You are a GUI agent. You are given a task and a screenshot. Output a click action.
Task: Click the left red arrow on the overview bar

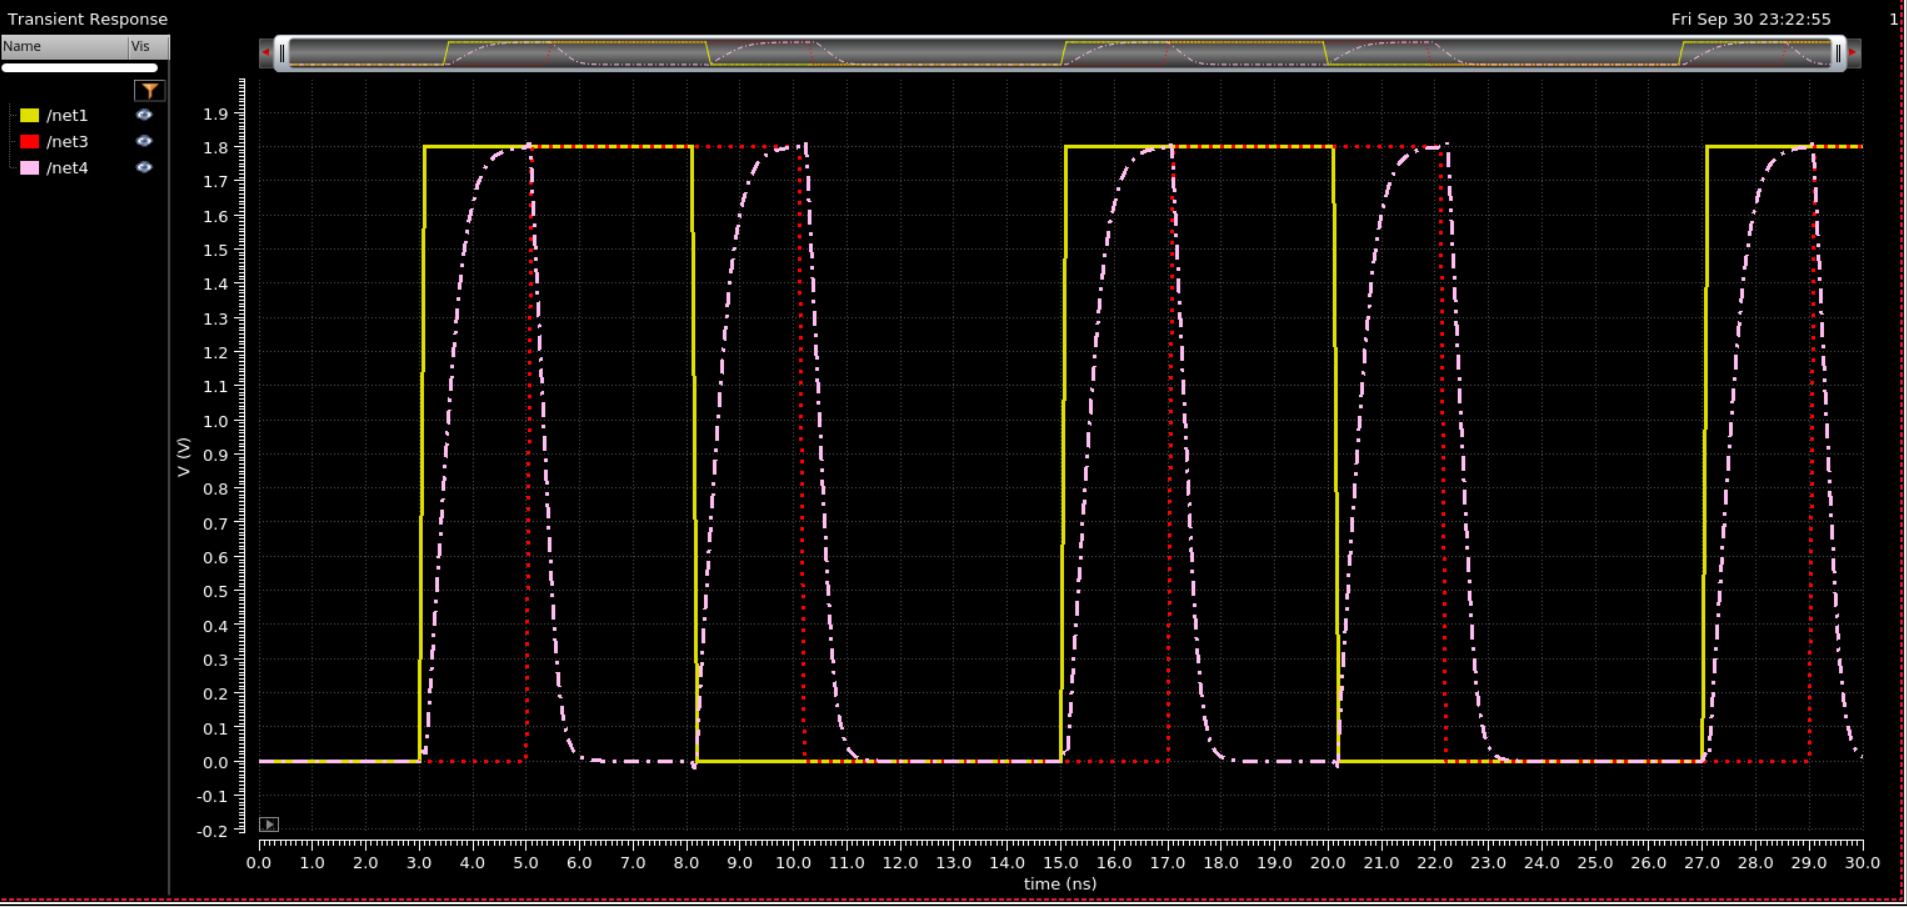265,52
